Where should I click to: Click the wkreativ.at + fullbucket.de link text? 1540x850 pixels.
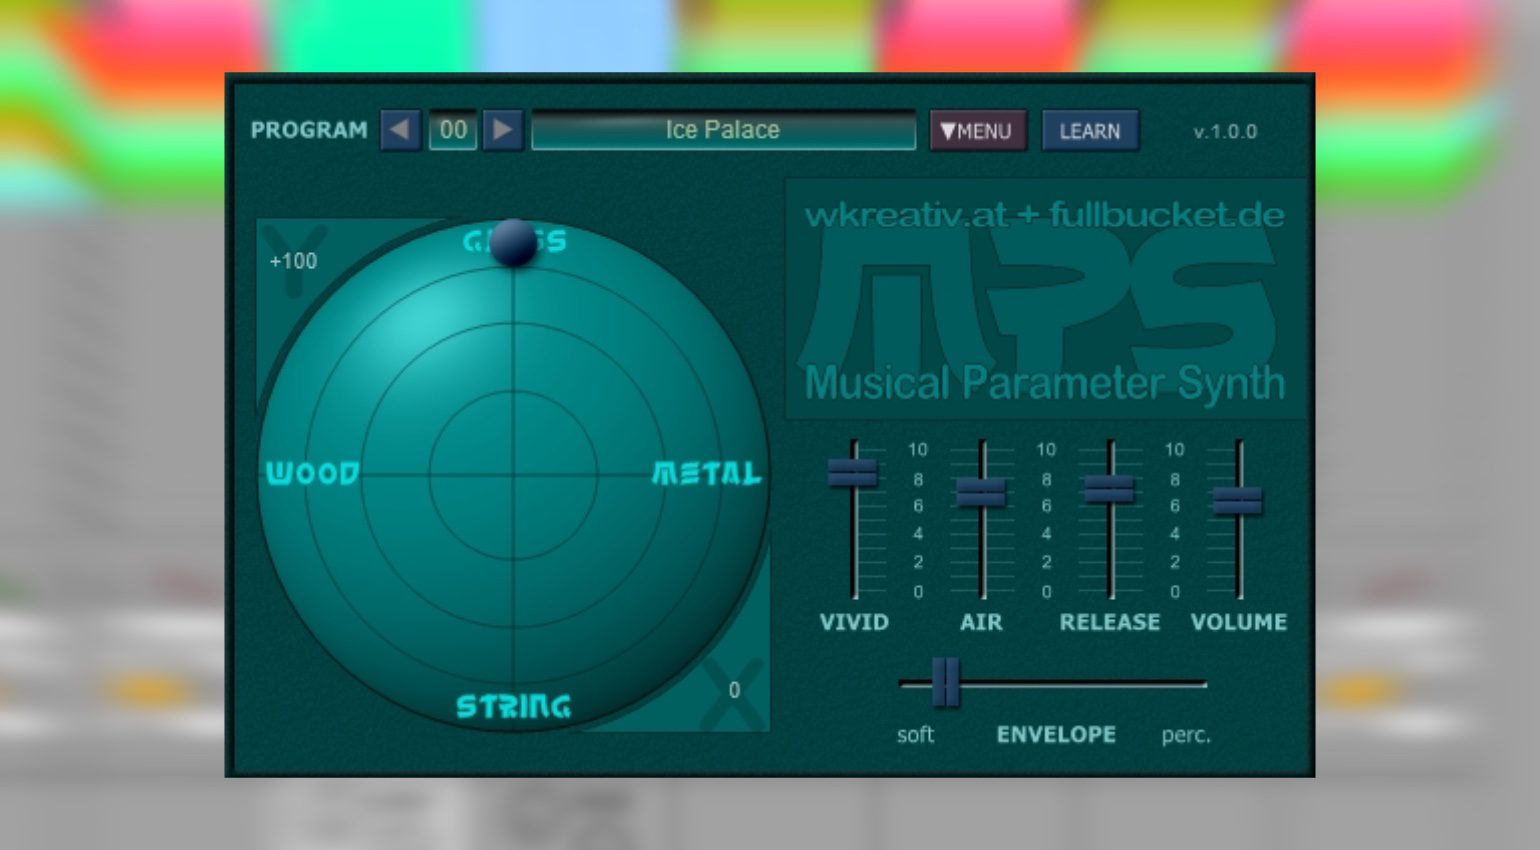pos(1044,215)
